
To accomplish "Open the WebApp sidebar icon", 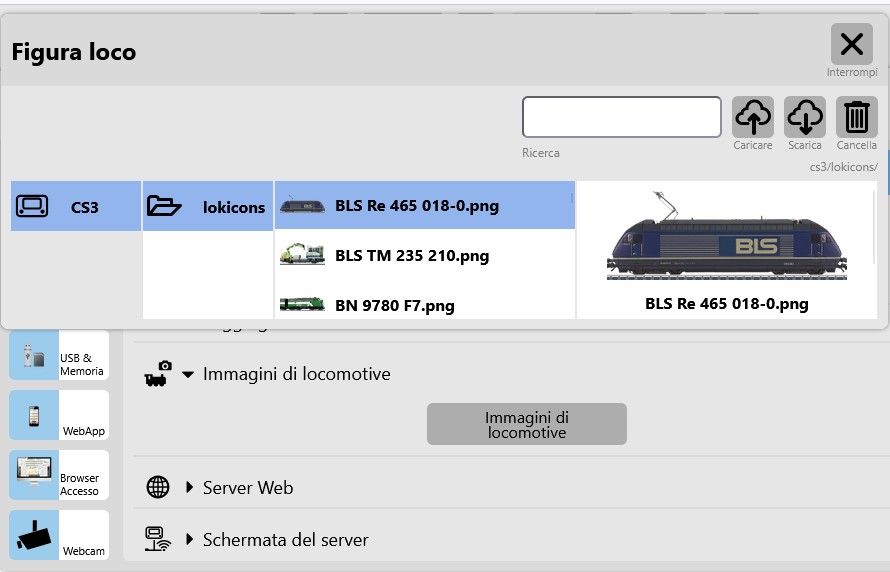I will [x=59, y=415].
